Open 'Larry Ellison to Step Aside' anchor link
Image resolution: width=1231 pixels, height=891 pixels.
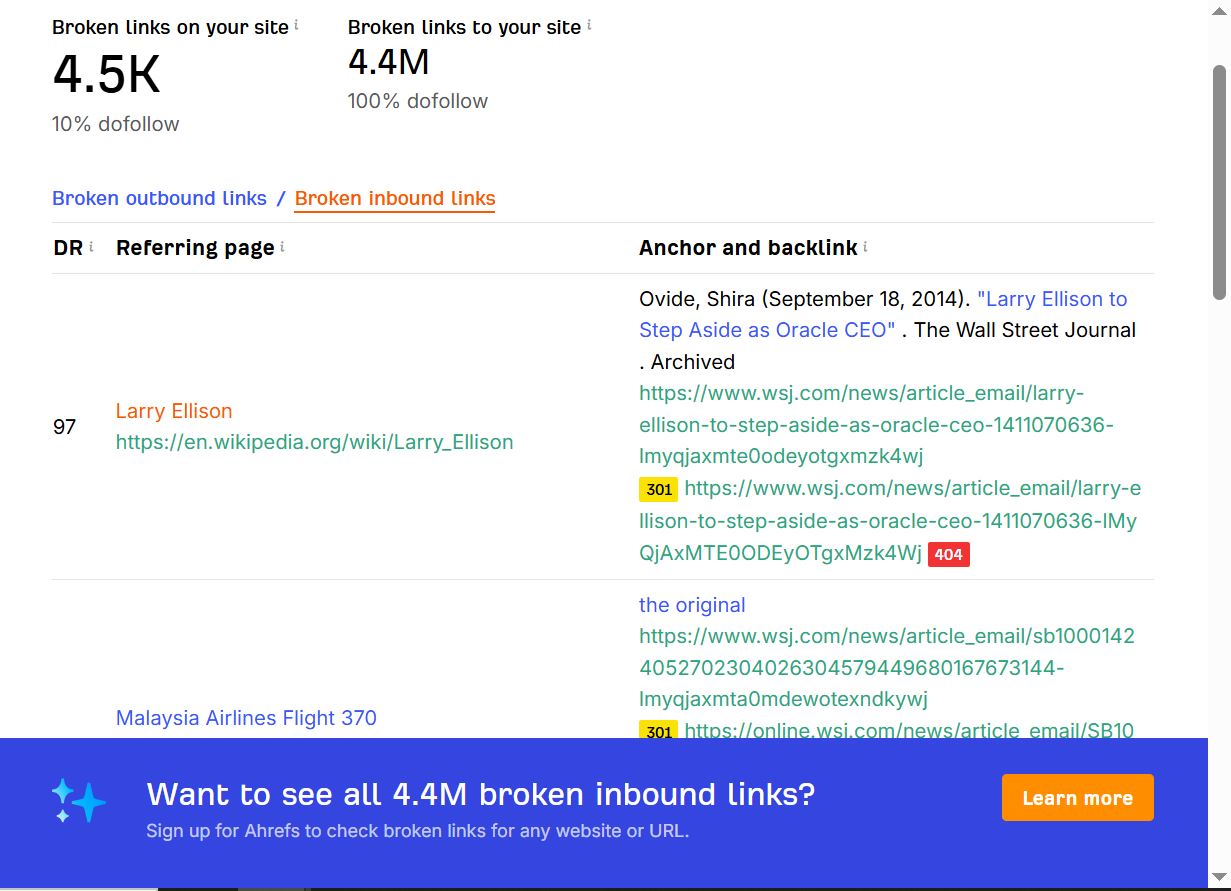[x=883, y=314]
